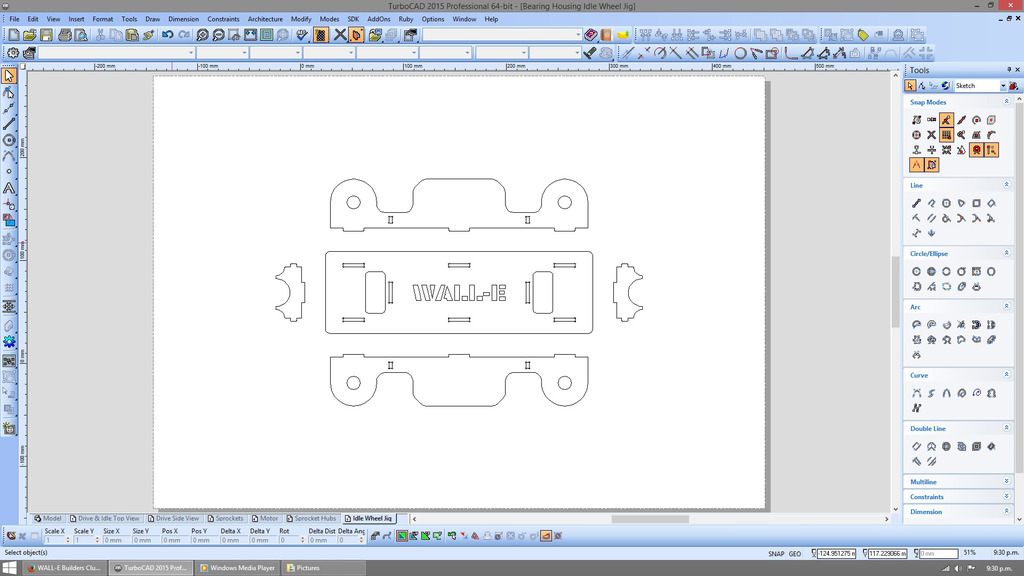
Task: Select the first Curve tool in Tools palette
Action: (x=916, y=393)
